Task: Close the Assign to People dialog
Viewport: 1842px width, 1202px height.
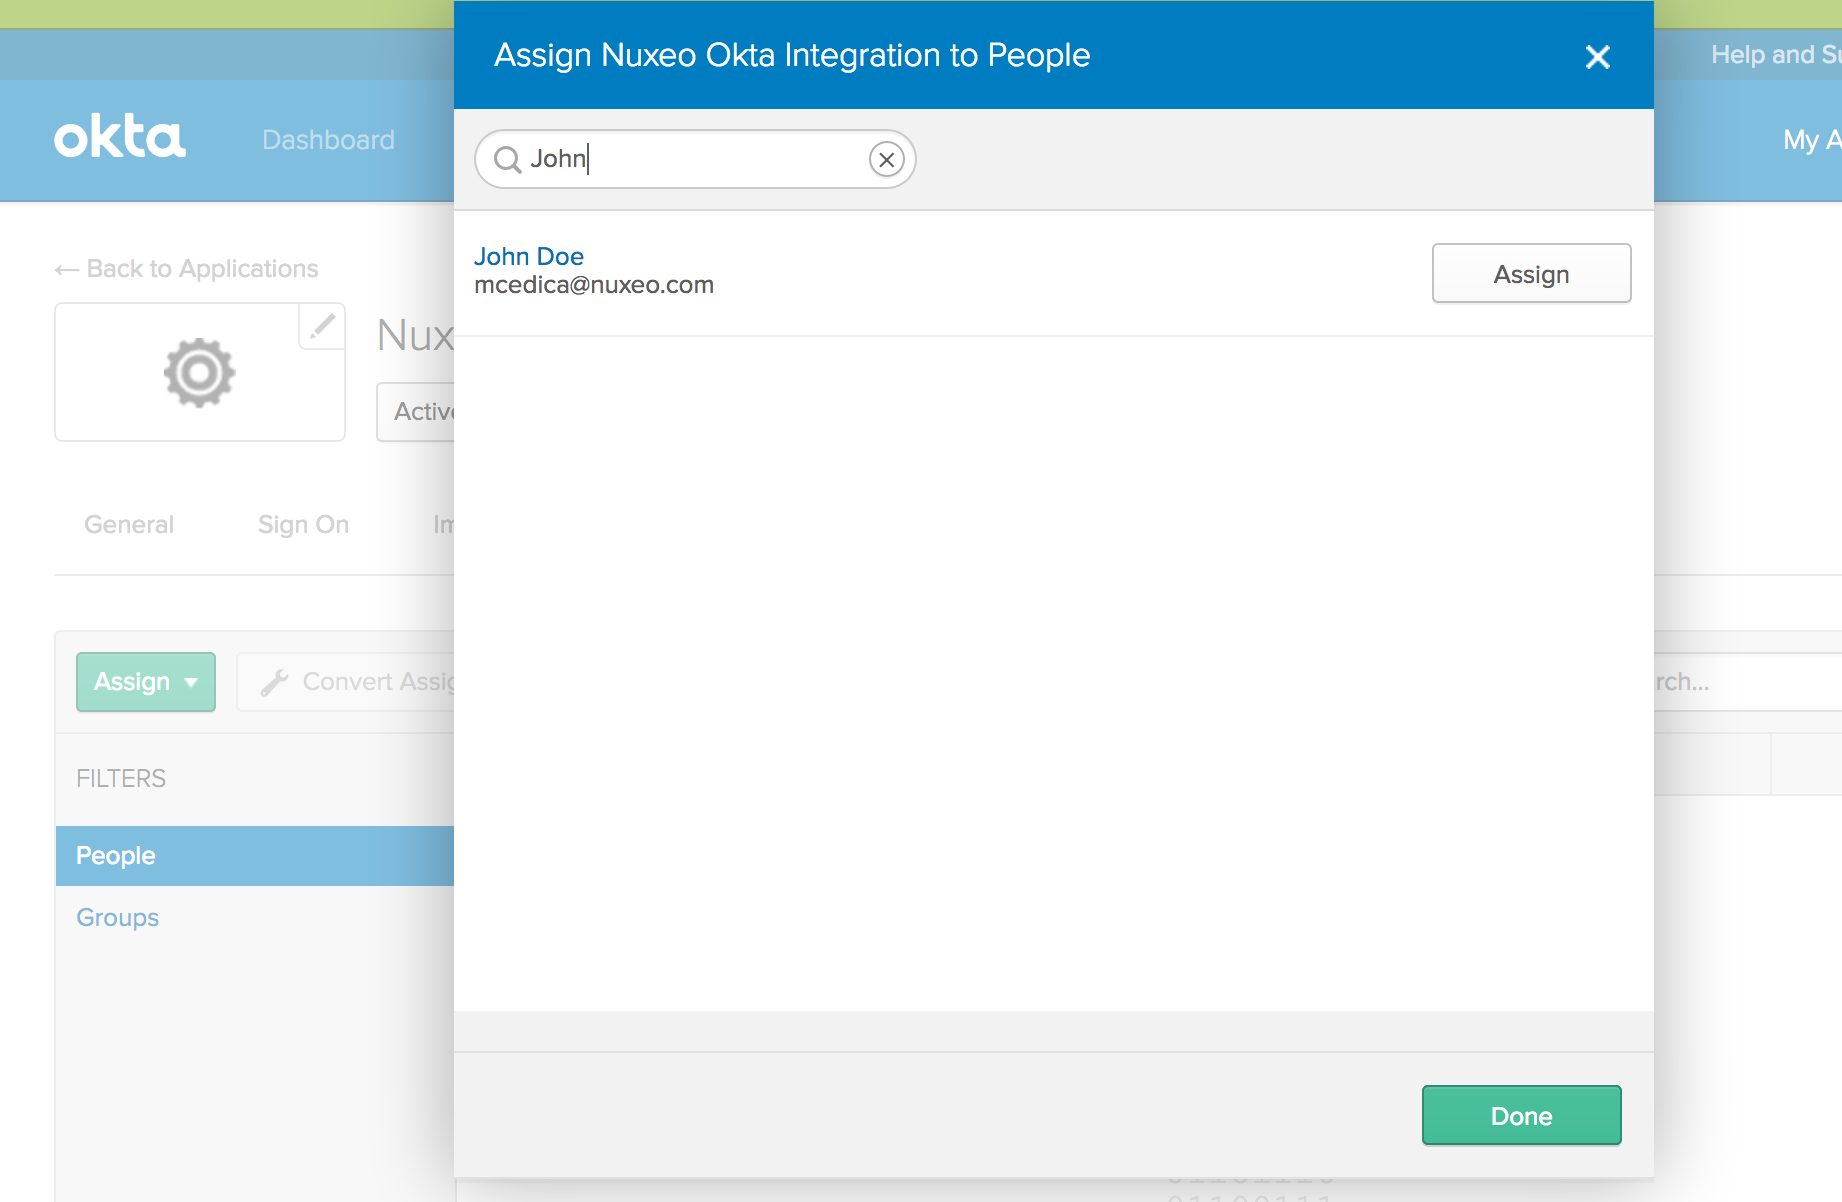Action: (x=1597, y=57)
